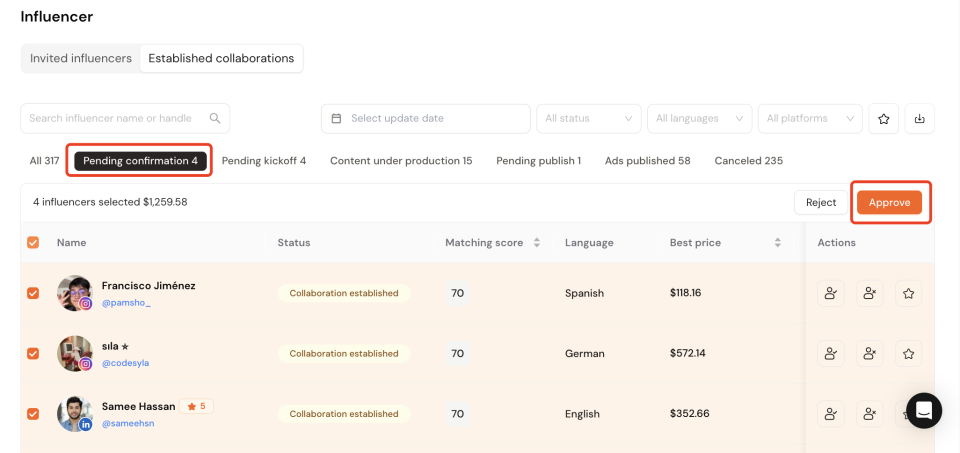The height and width of the screenshot is (453, 960).
Task: Select the Pending kickoff 4 tab
Action: (264, 161)
